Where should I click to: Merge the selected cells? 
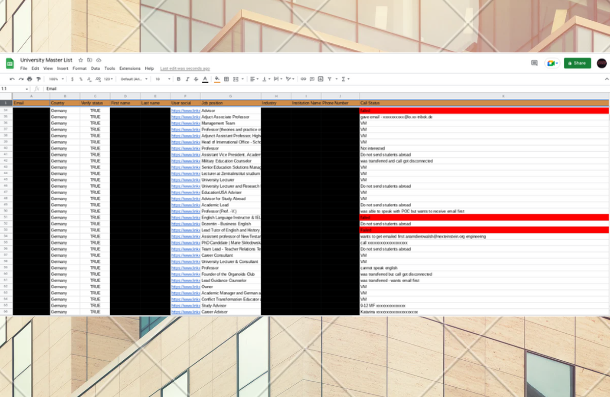tap(236, 79)
